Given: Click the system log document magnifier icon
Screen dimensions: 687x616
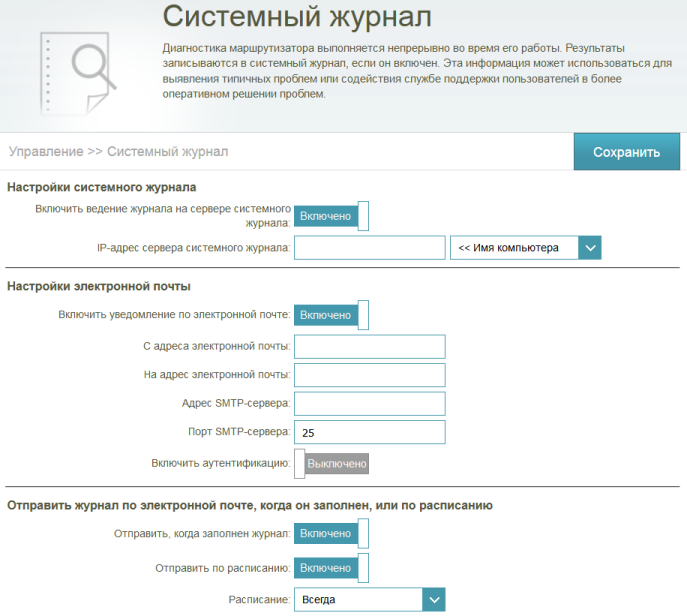Looking at the screenshot, I should pos(78,73).
